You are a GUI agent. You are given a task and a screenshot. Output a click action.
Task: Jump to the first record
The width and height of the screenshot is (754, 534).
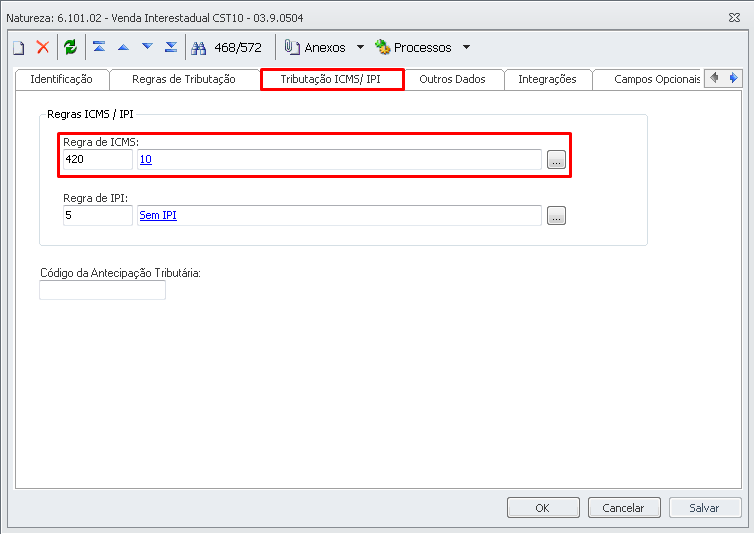pyautogui.click(x=99, y=47)
